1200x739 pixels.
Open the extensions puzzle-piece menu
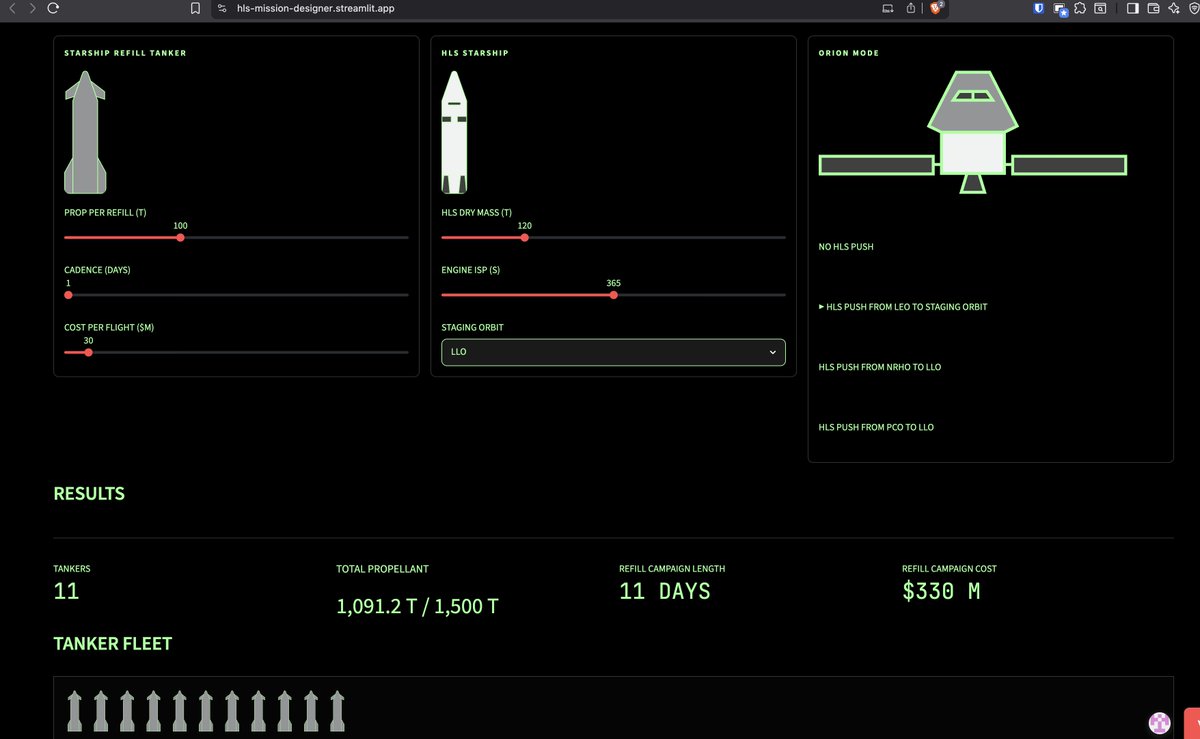point(1081,8)
